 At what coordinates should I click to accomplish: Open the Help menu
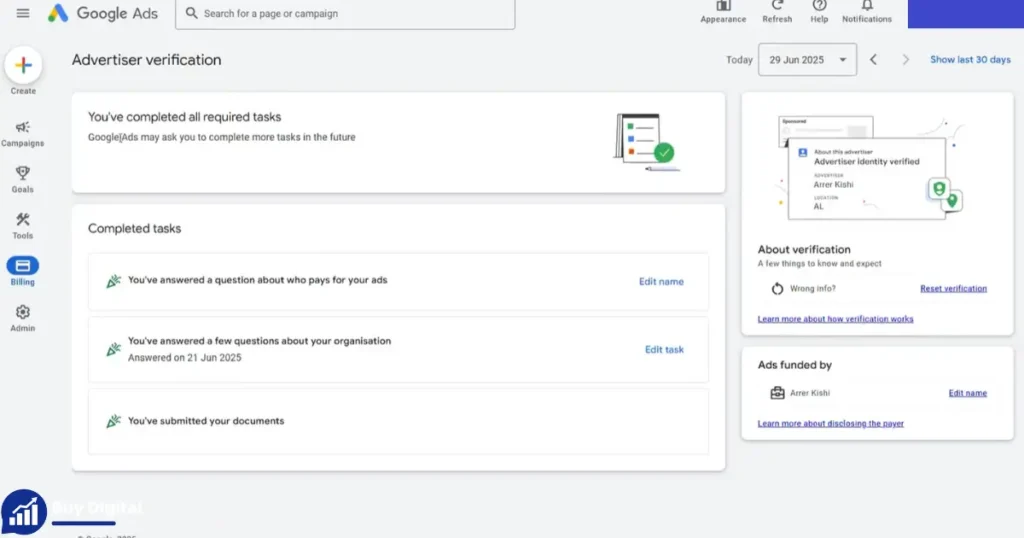tap(819, 12)
